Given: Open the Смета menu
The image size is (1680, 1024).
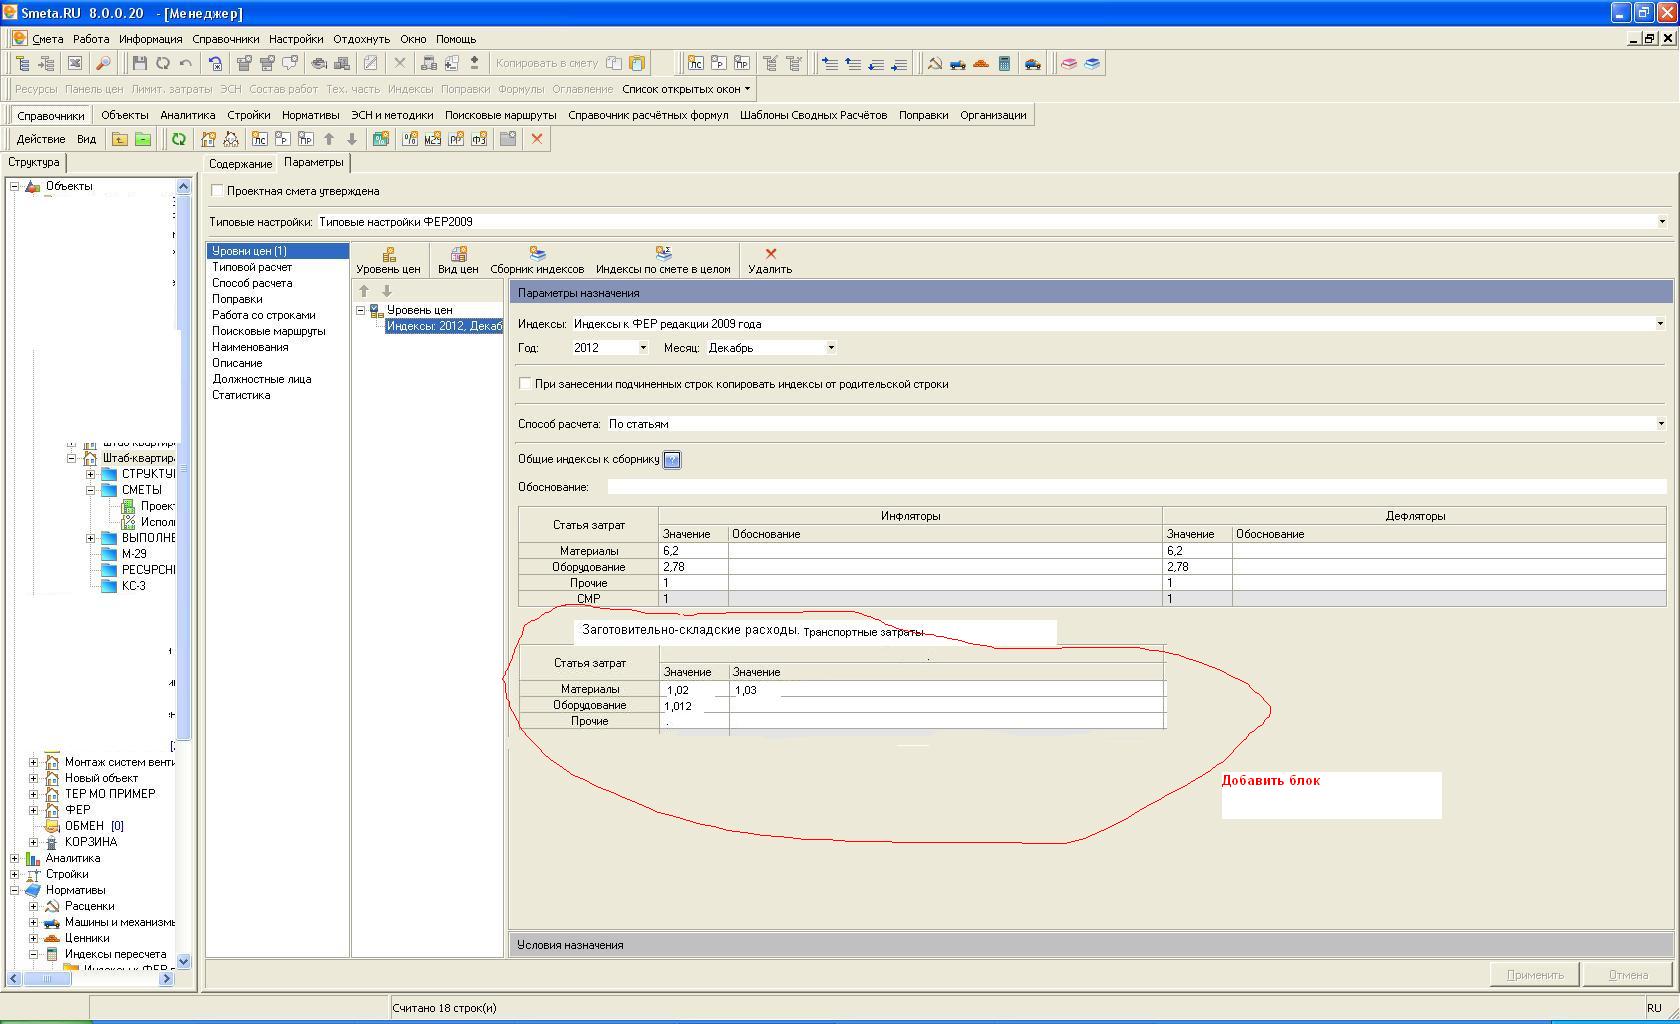Looking at the screenshot, I should click(x=47, y=39).
